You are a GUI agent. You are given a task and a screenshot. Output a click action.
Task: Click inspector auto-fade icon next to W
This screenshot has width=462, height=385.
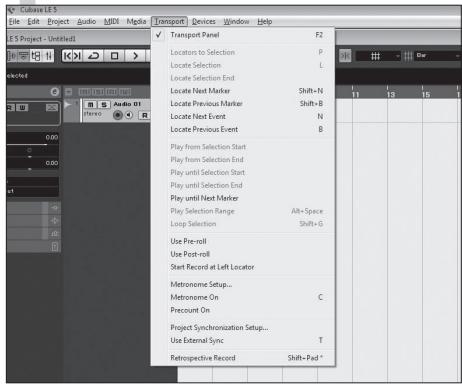[x=52, y=107]
